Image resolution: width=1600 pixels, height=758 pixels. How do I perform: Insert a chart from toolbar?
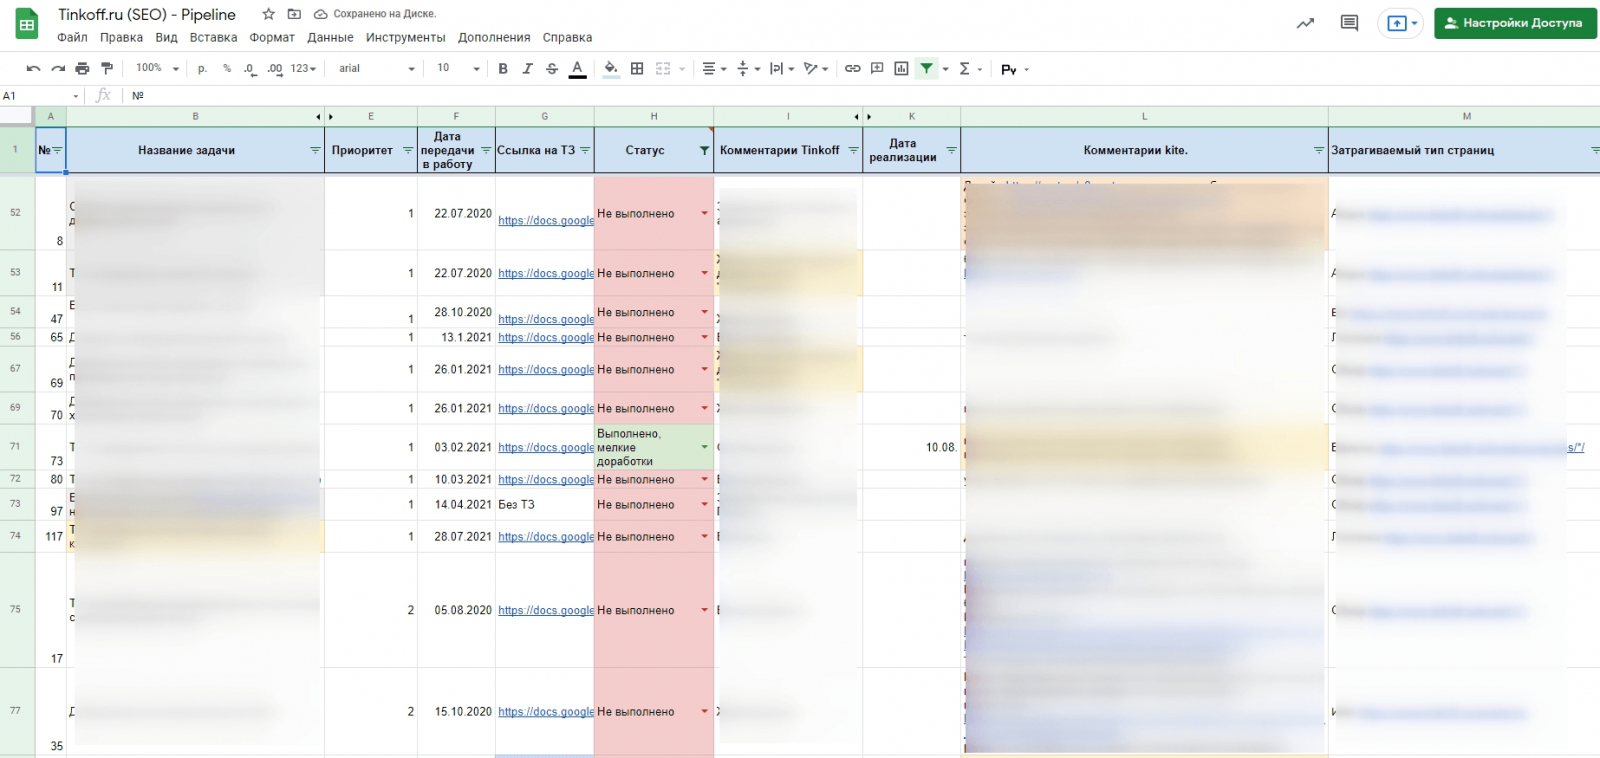pyautogui.click(x=901, y=69)
